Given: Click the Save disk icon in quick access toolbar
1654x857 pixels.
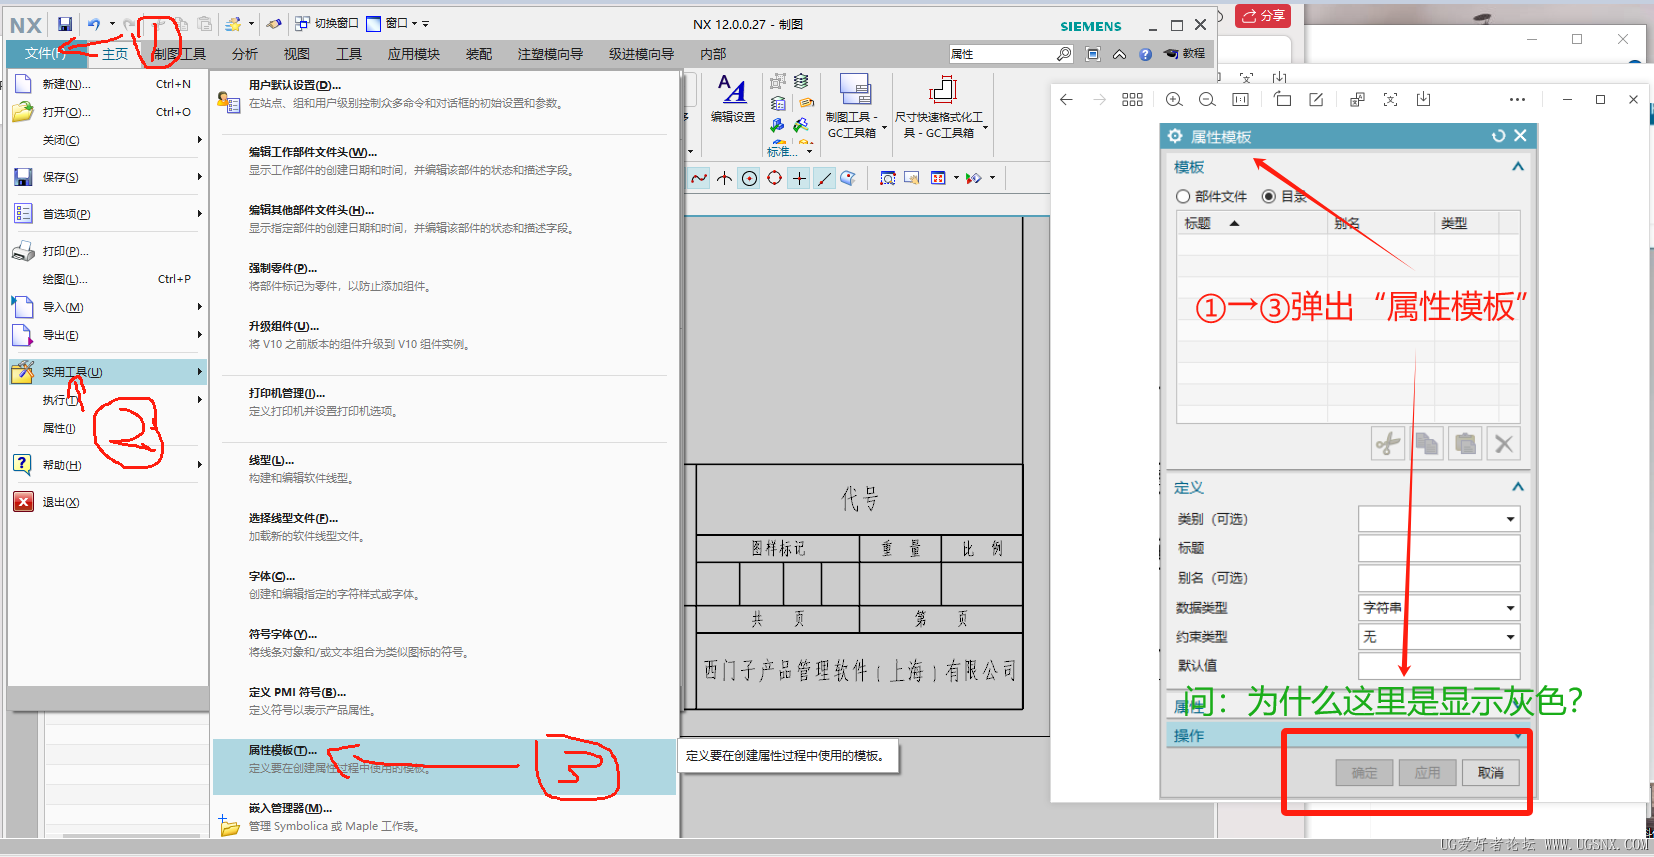Looking at the screenshot, I should click(65, 24).
